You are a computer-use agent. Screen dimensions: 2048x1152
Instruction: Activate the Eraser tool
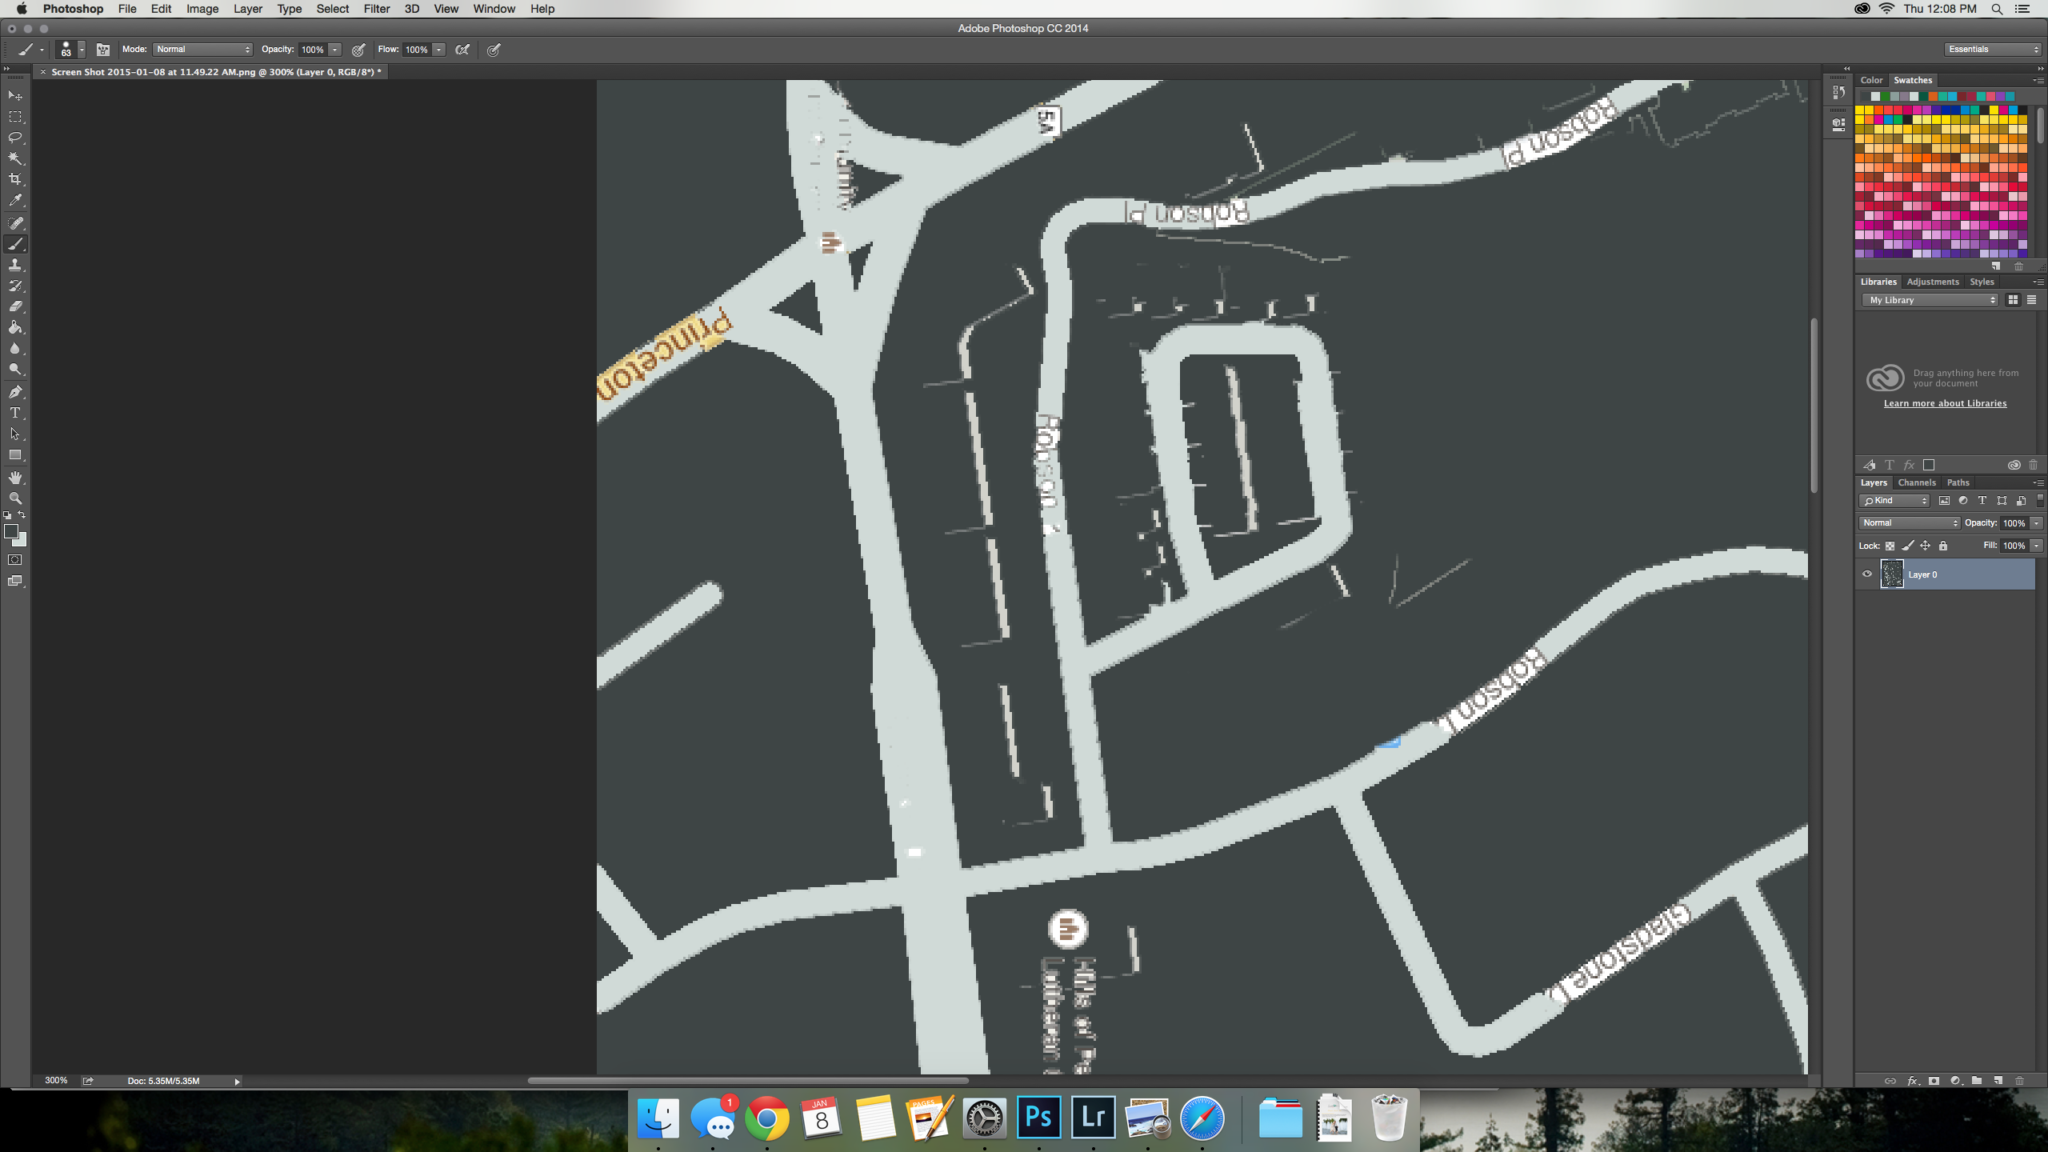[x=15, y=307]
